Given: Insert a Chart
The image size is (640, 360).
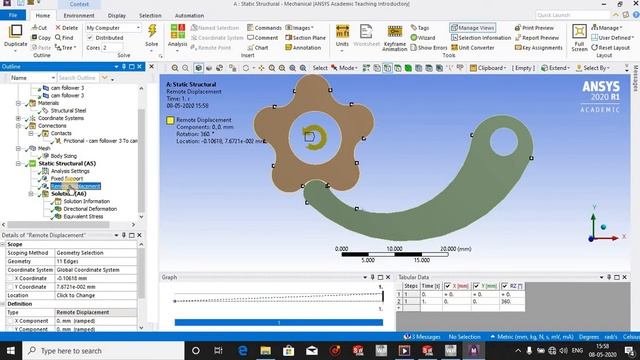Looking at the screenshot, I should click(258, 47).
